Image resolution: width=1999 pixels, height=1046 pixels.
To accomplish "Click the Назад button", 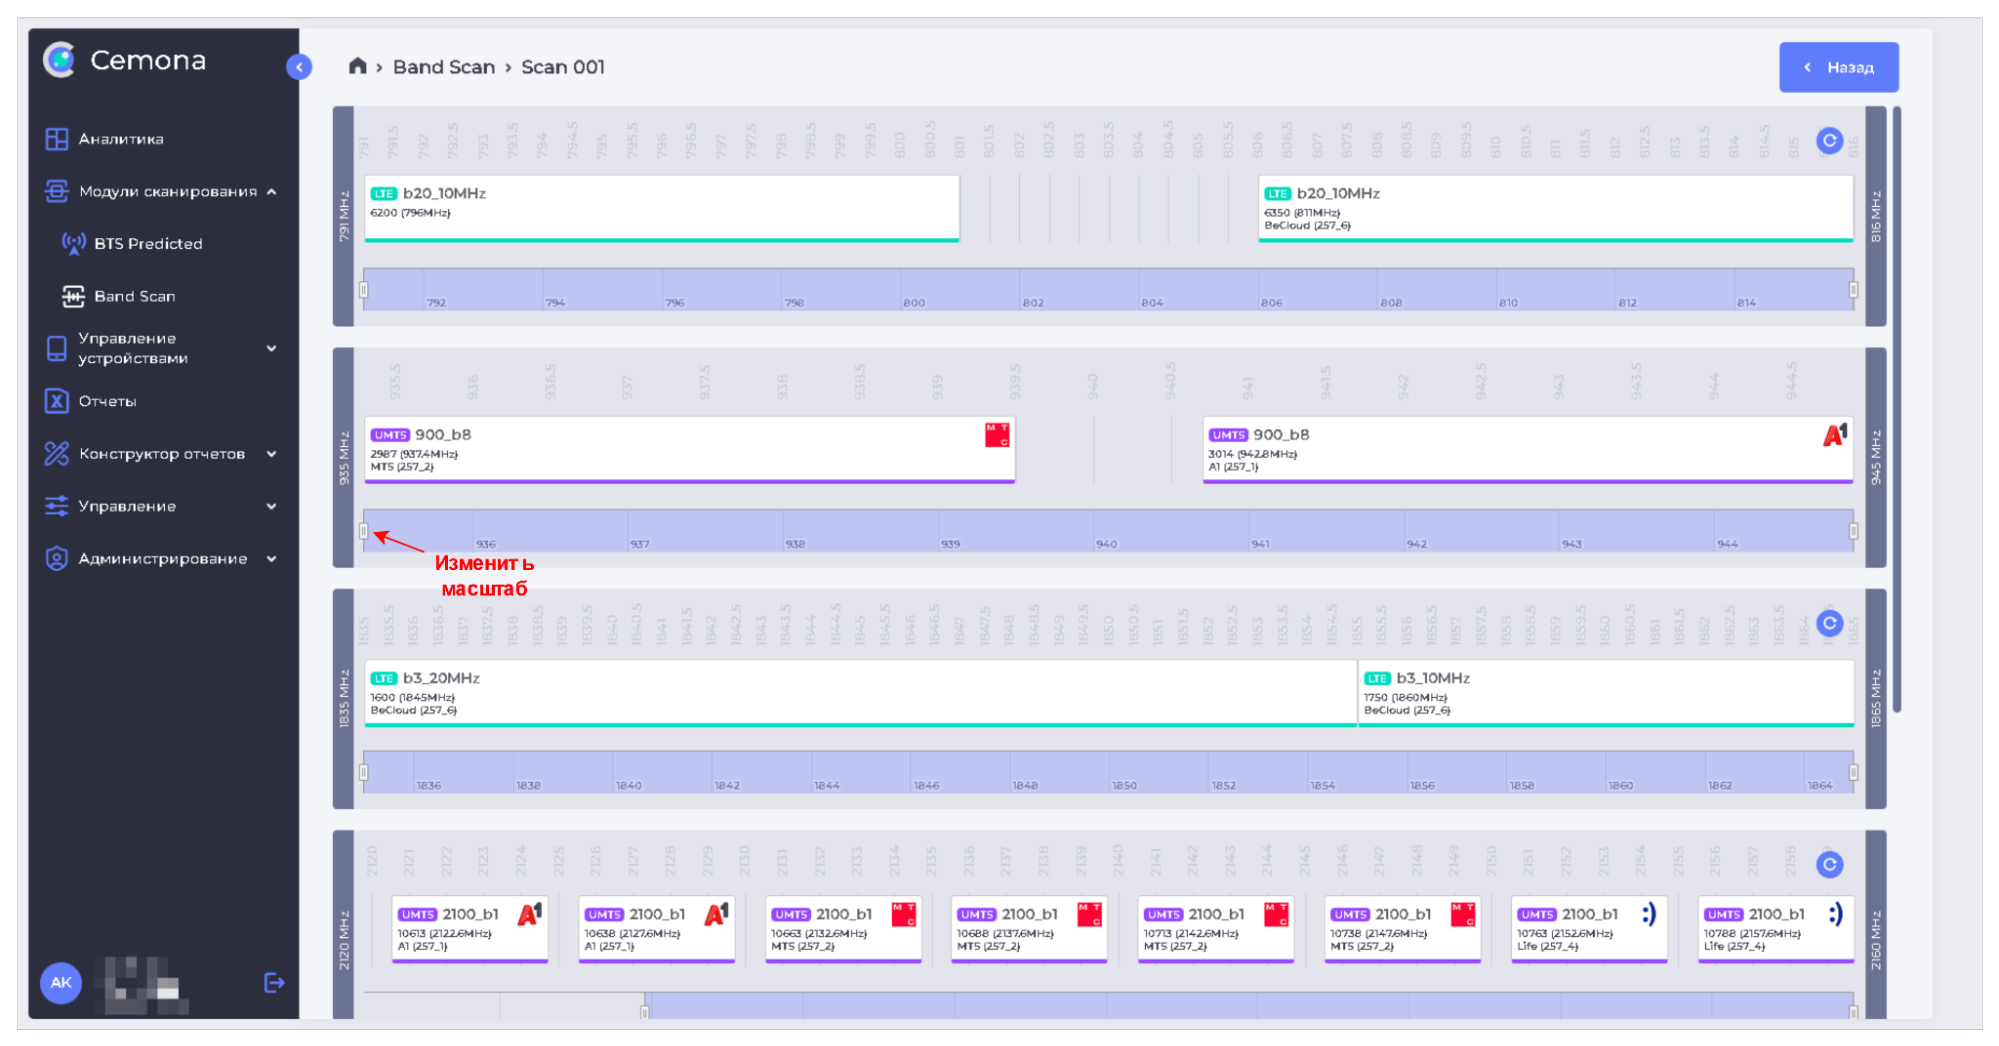I will coord(1838,67).
